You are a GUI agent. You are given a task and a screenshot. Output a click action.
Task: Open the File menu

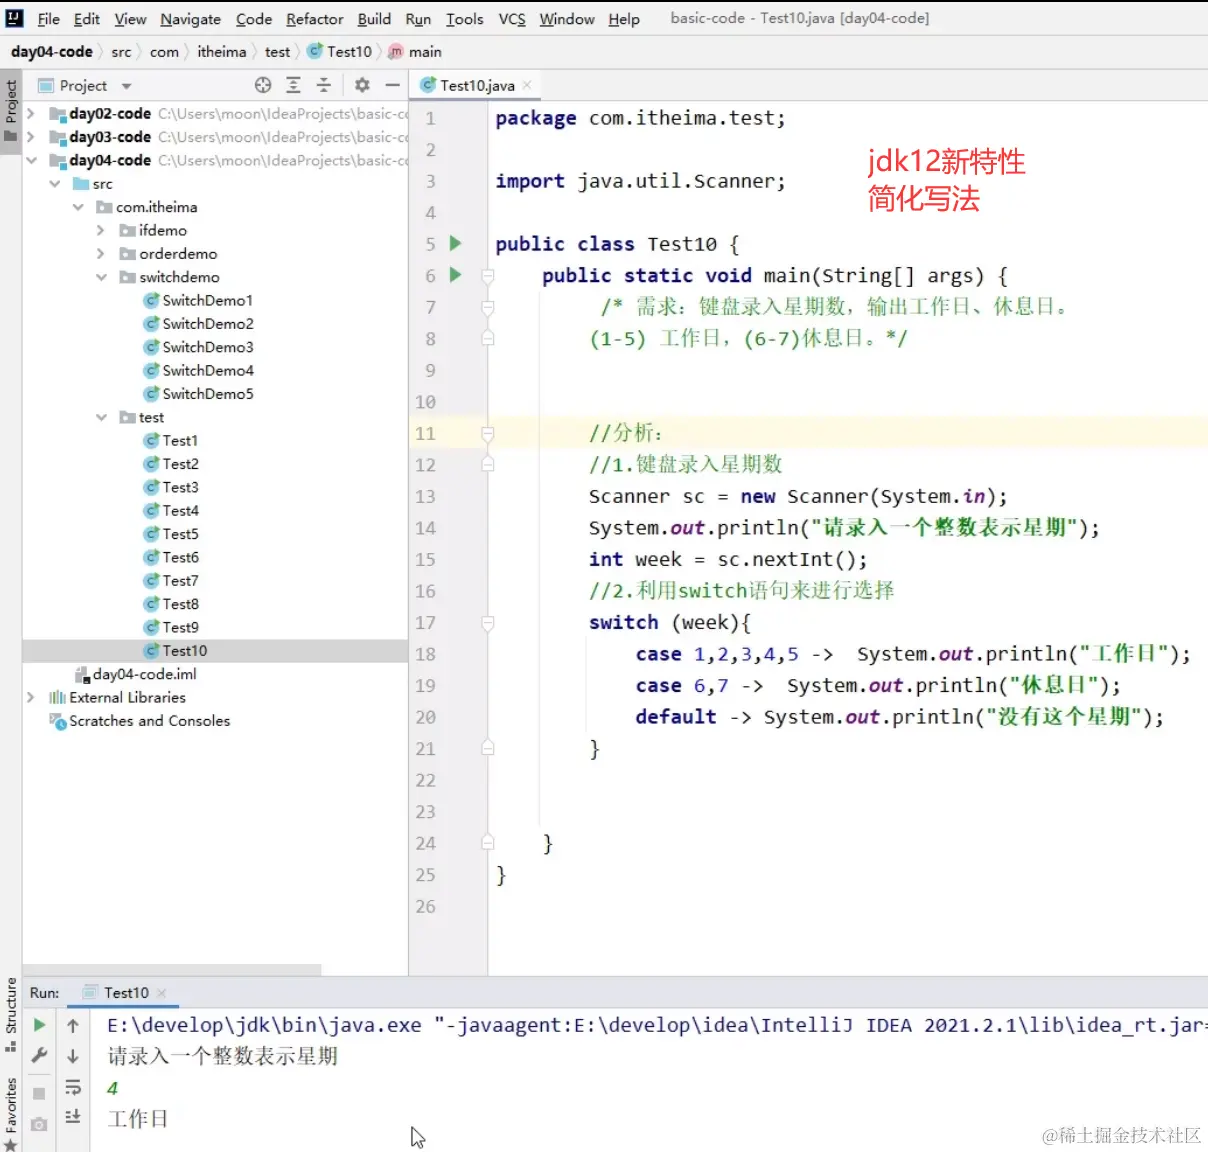click(x=48, y=19)
